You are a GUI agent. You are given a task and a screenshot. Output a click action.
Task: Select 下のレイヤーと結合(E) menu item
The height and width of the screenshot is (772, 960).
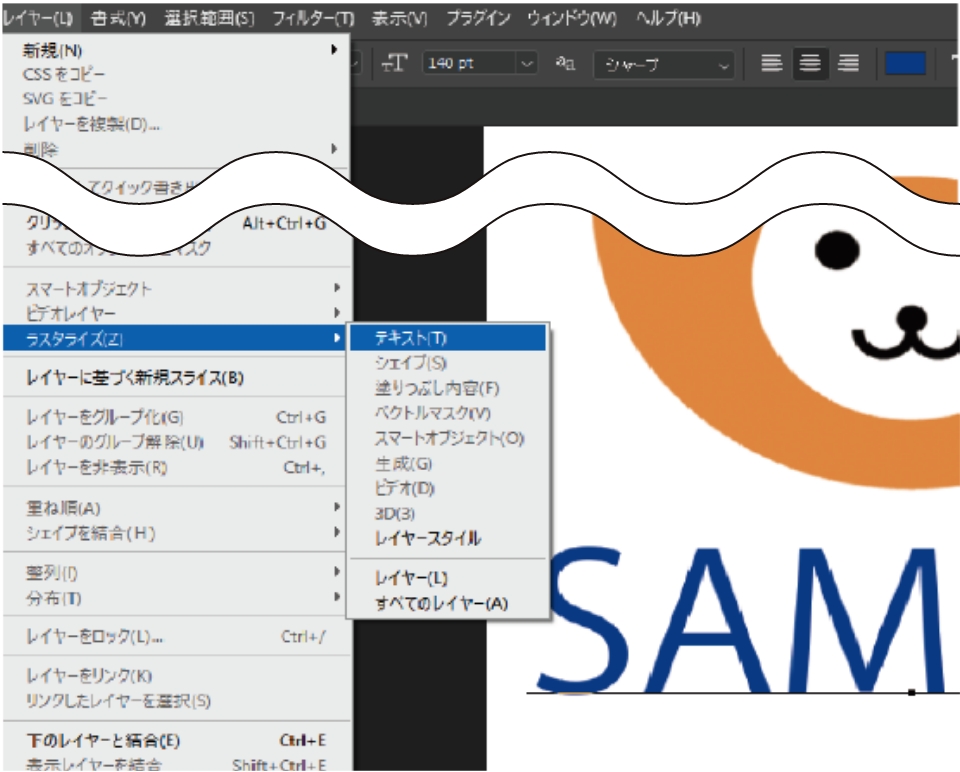coord(103,741)
